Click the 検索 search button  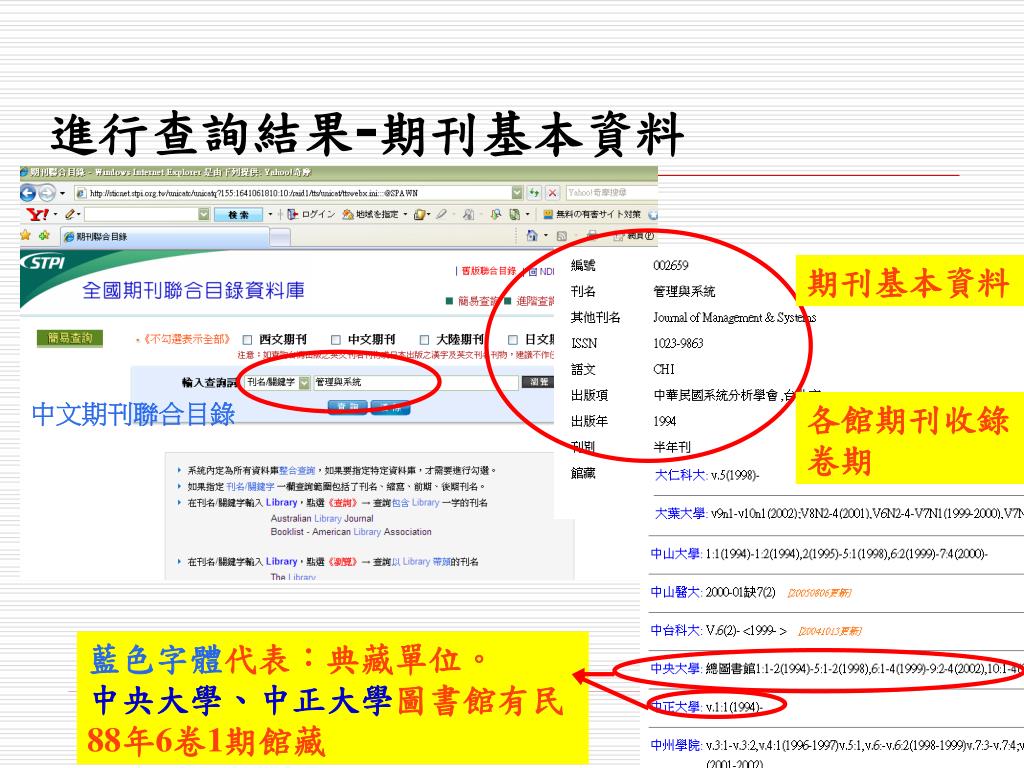click(238, 214)
